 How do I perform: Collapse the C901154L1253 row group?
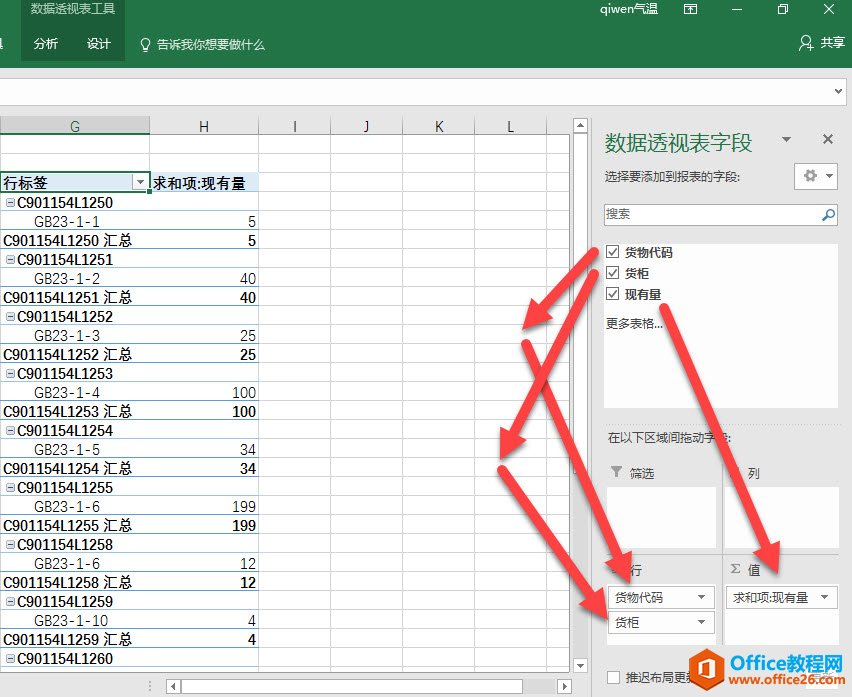click(10, 374)
